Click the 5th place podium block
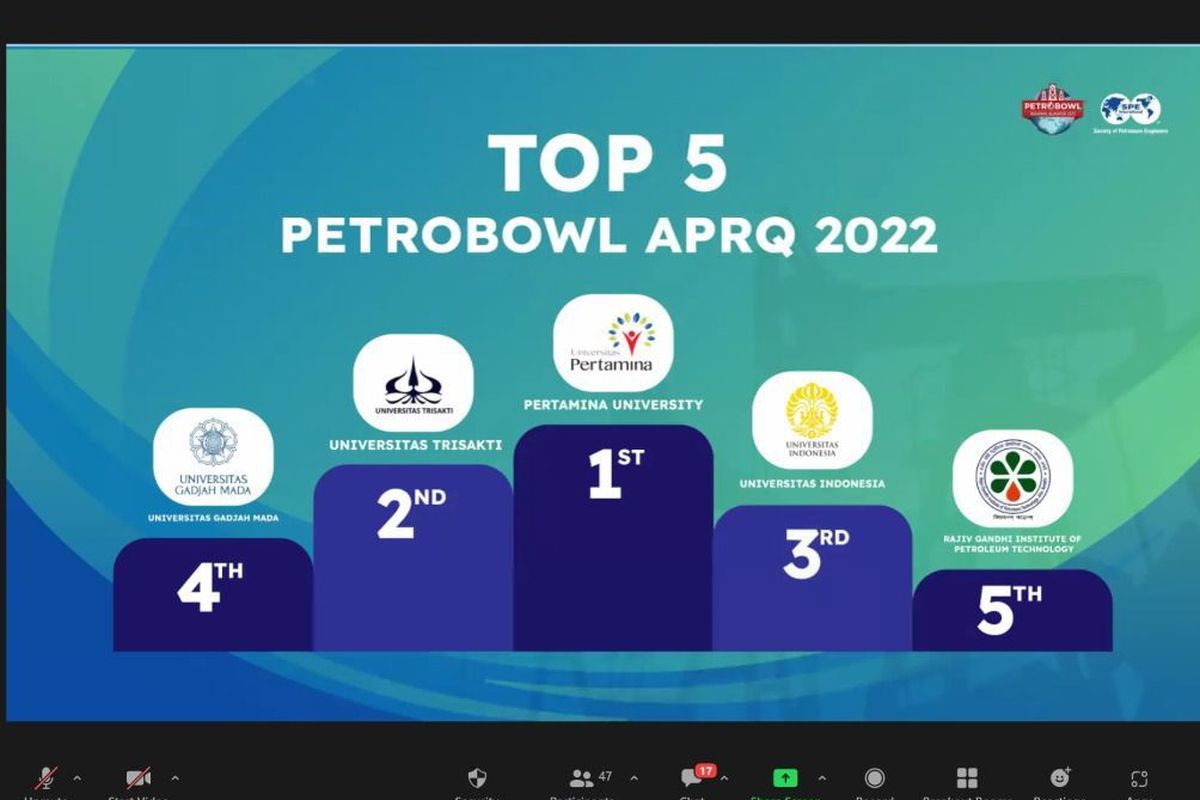Screen dimensions: 1200x800 (1012, 611)
